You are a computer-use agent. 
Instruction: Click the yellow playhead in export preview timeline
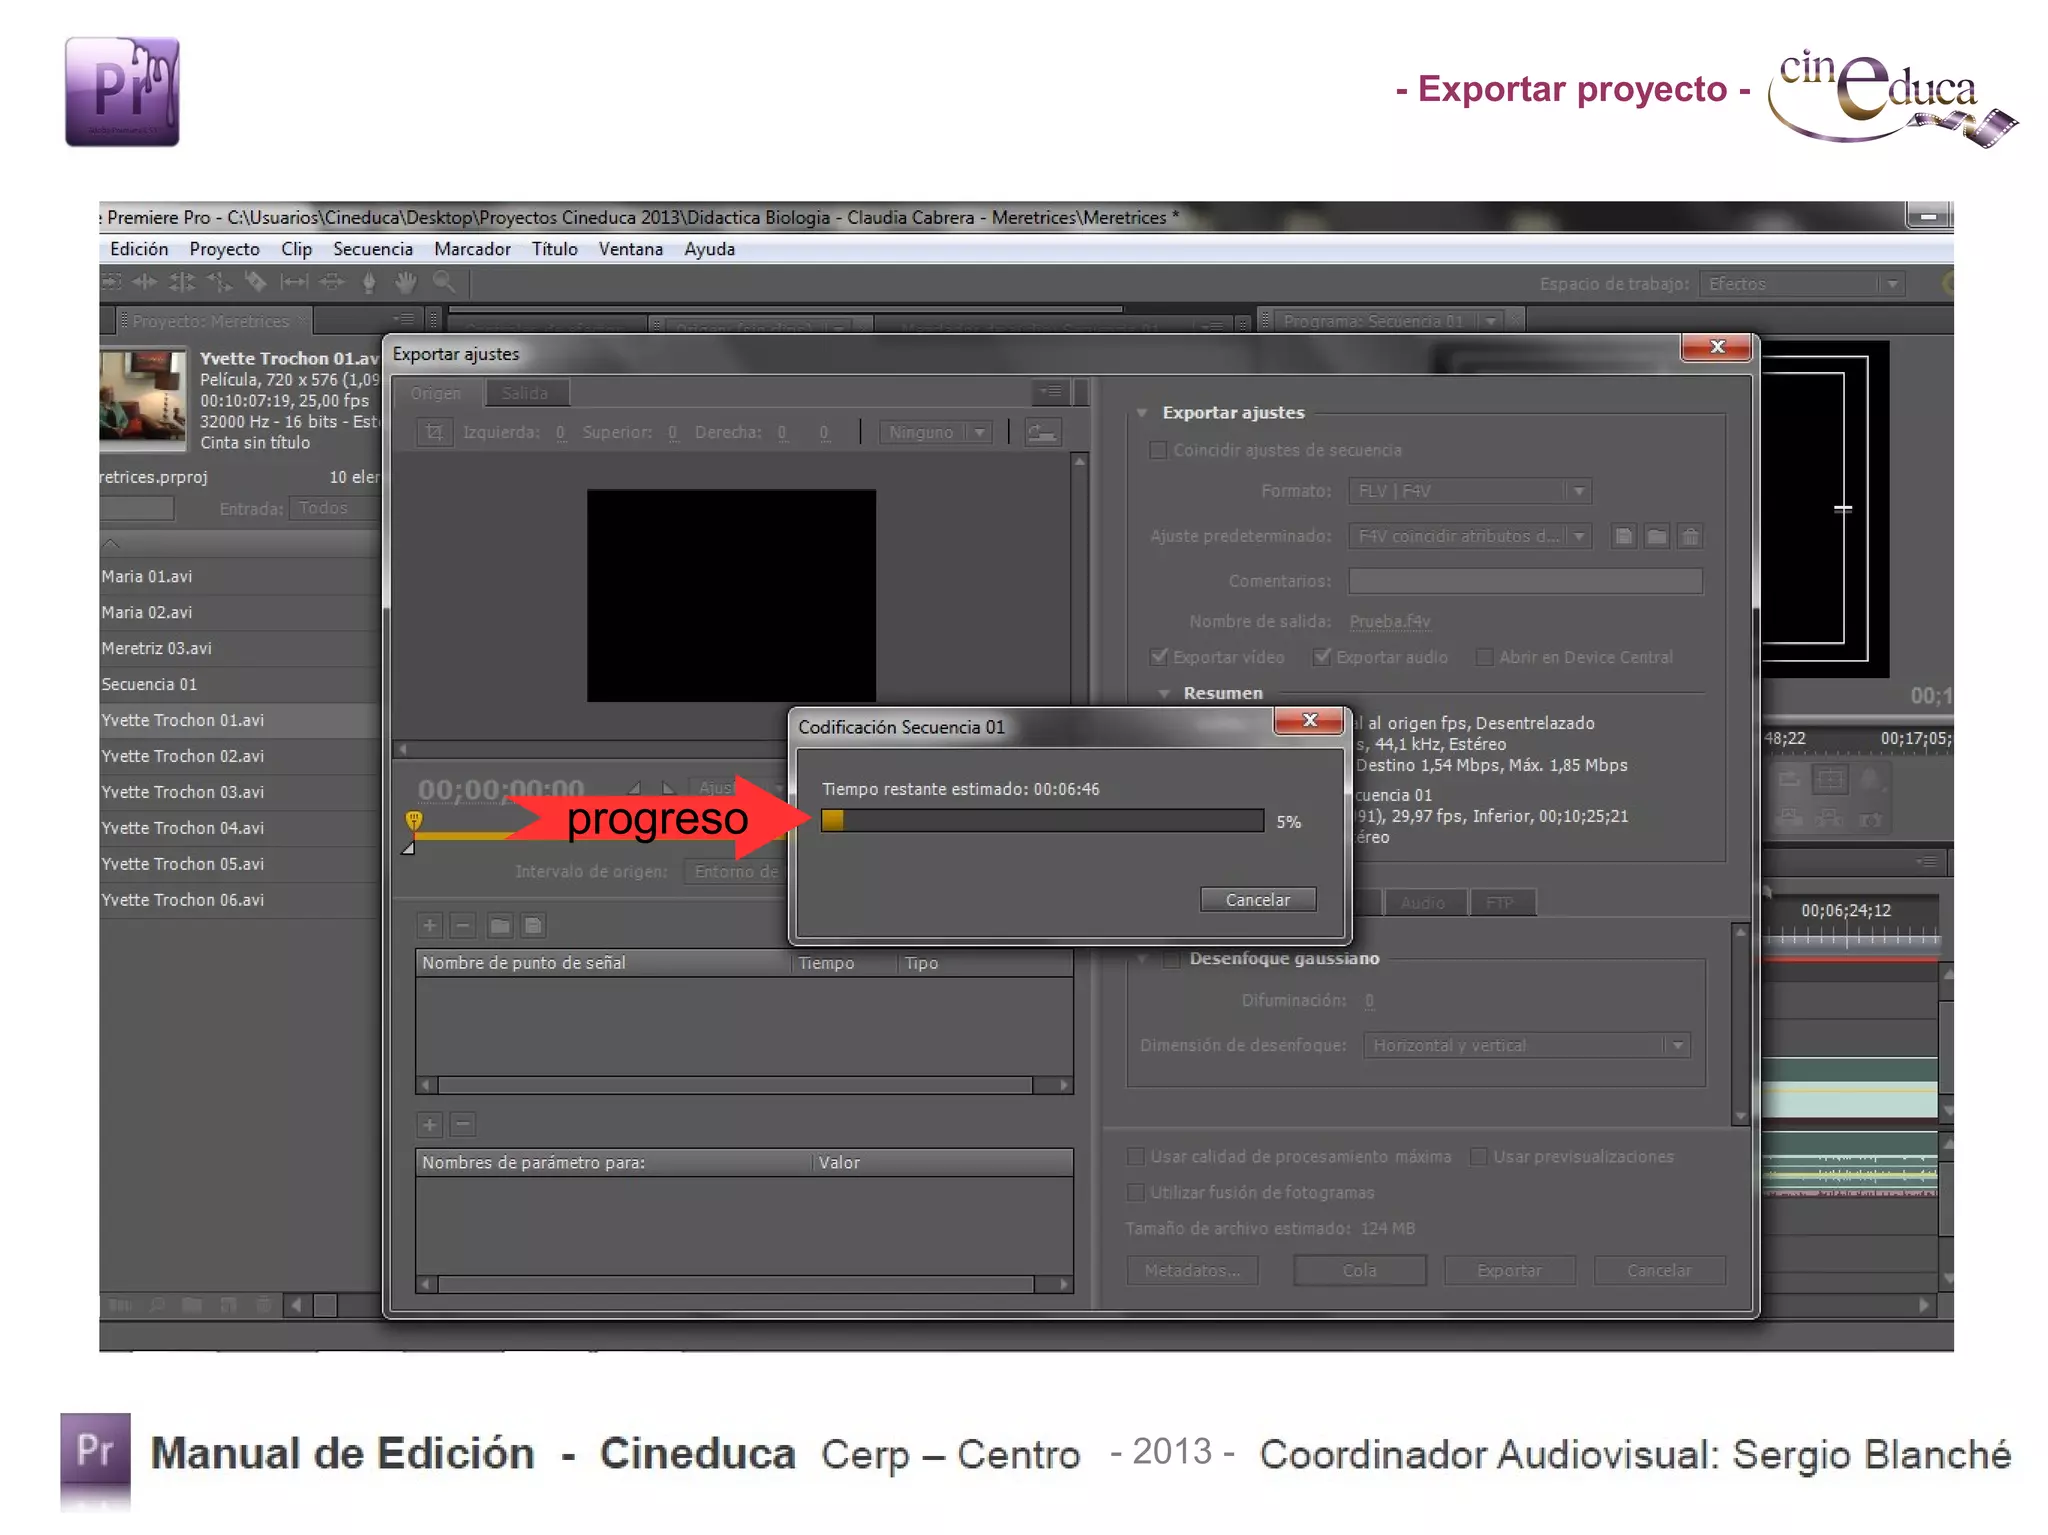414,821
